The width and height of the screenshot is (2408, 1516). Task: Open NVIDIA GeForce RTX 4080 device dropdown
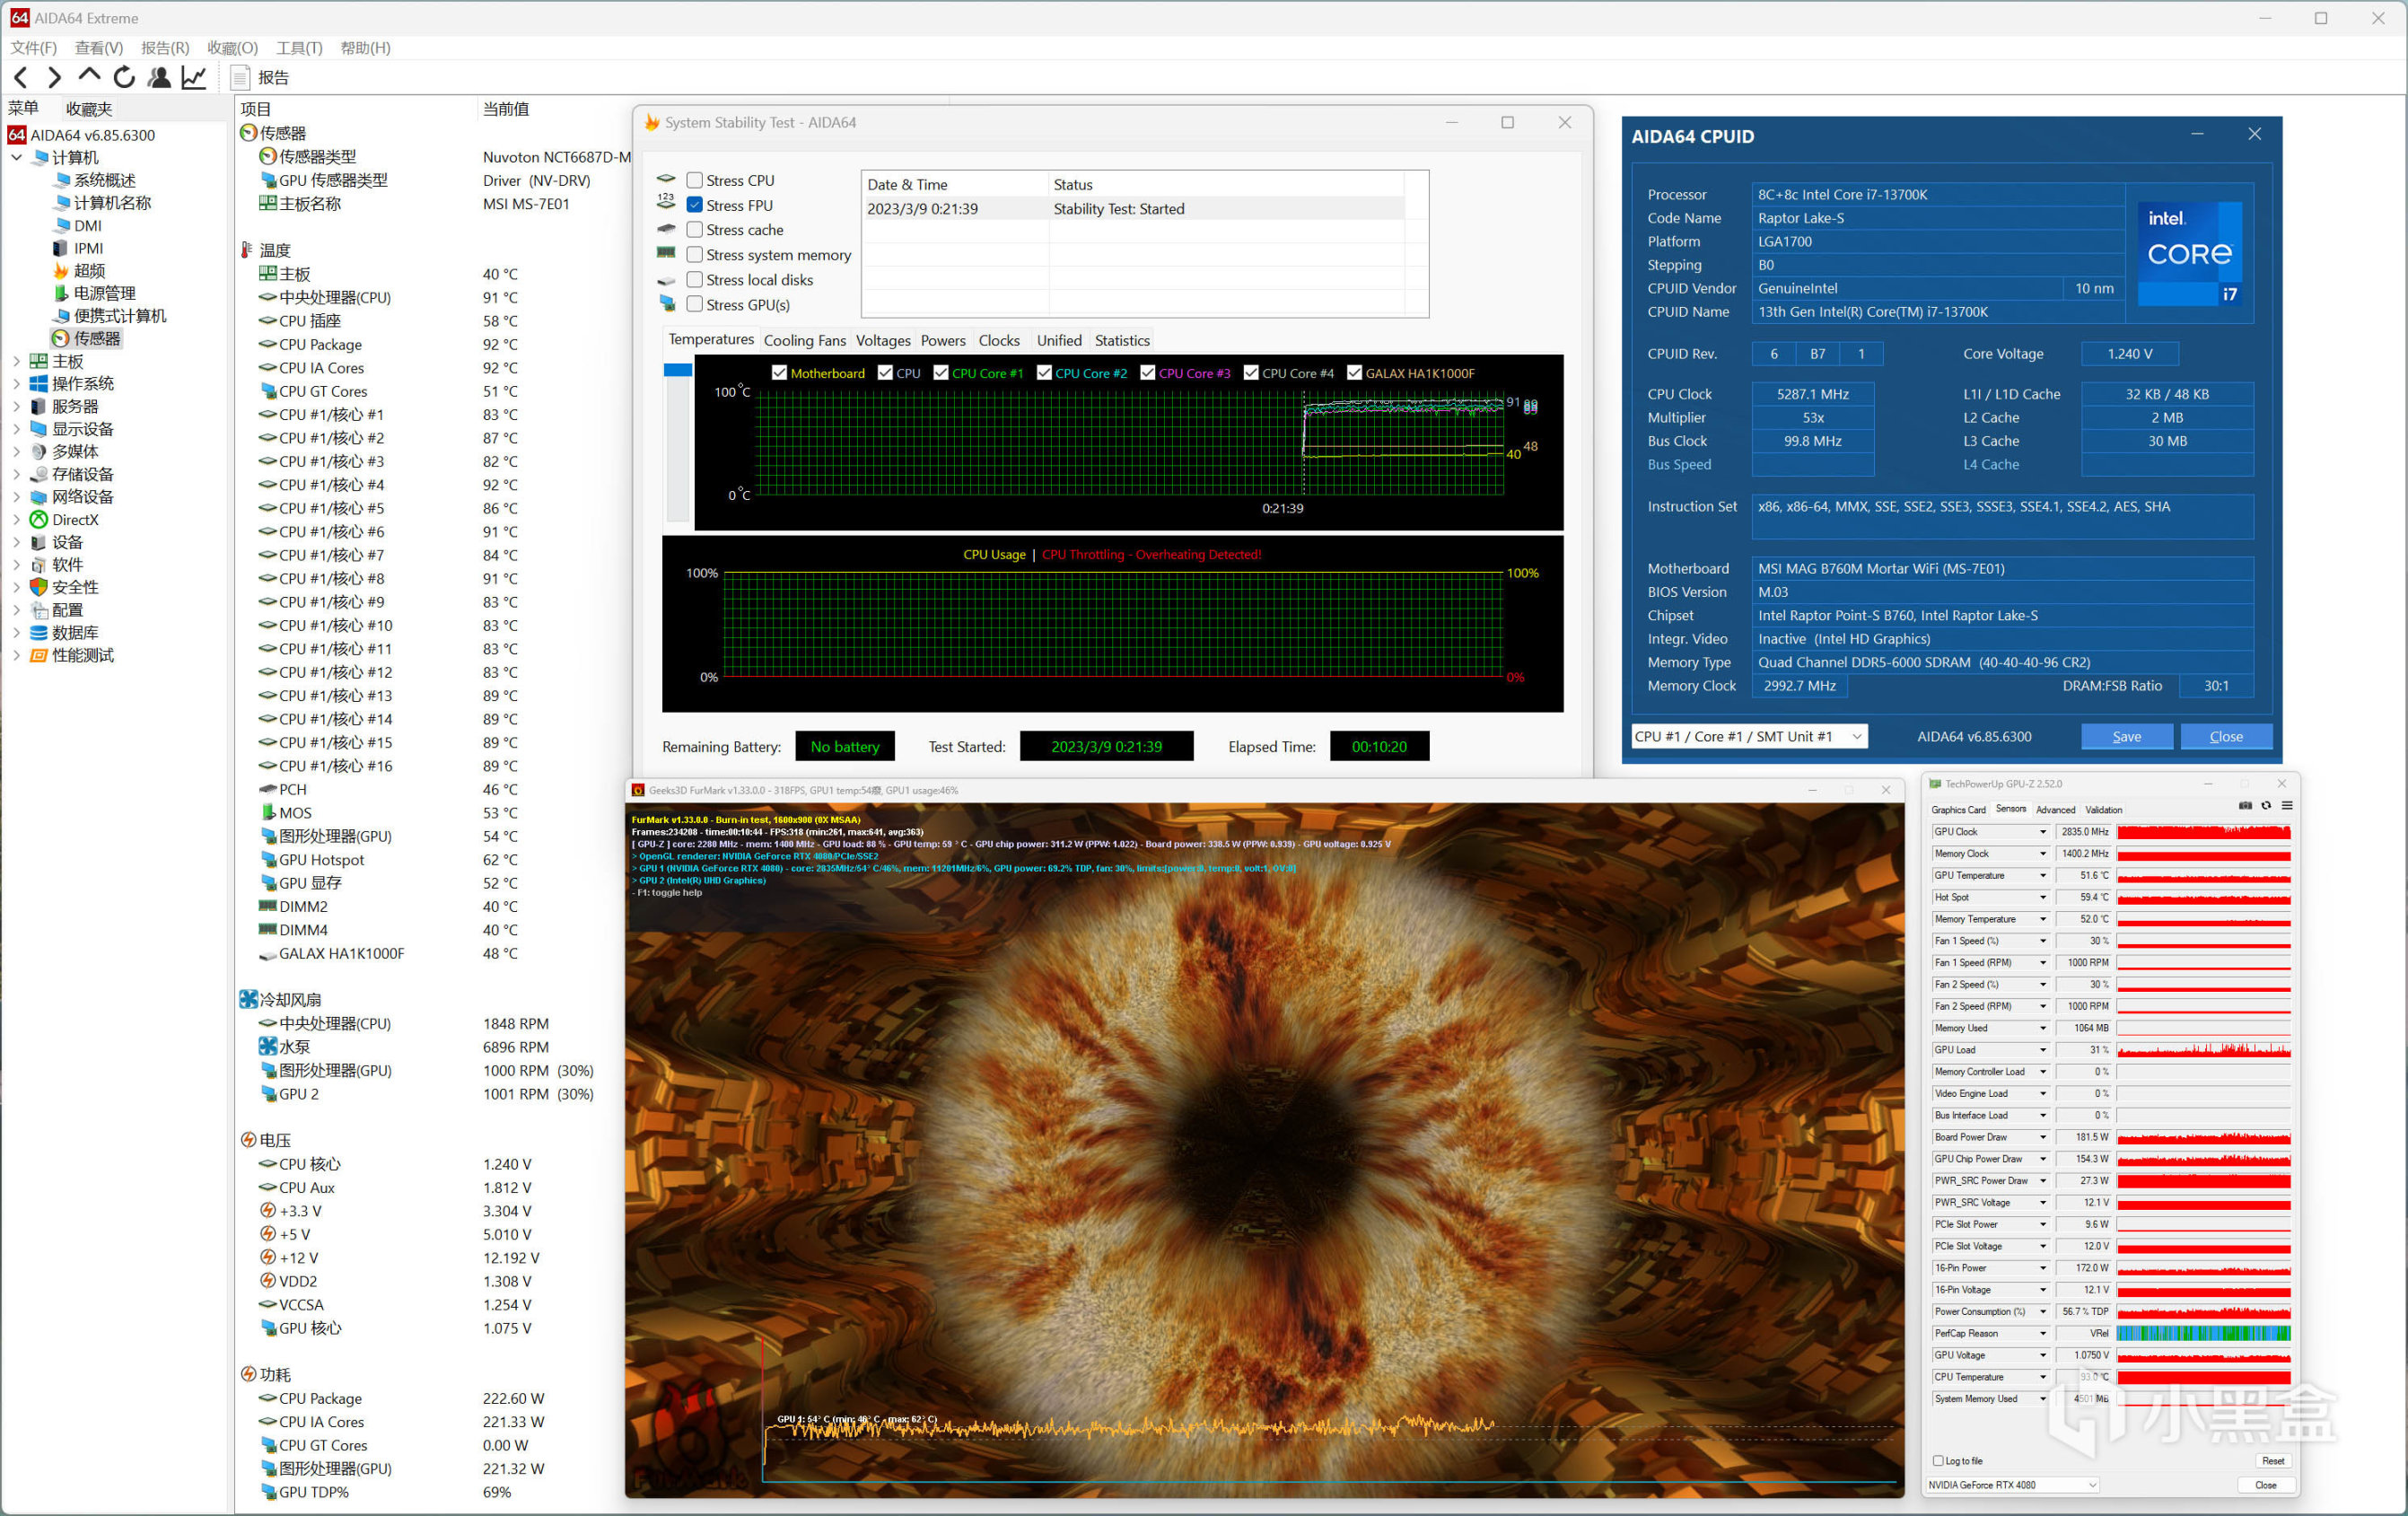(2012, 1485)
